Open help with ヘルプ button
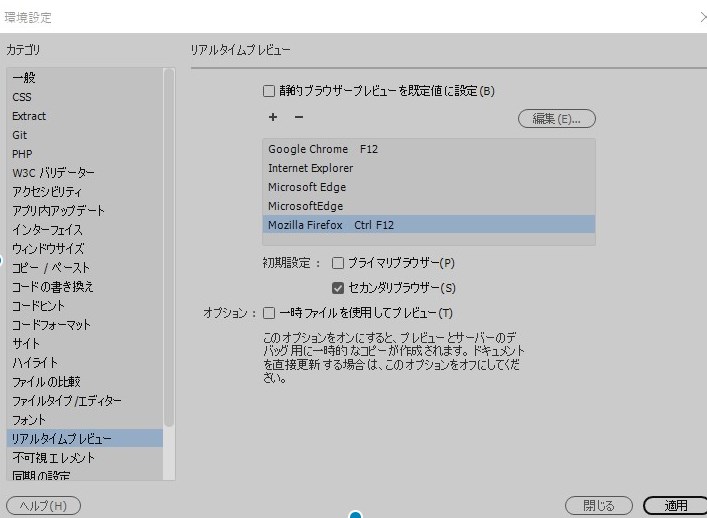This screenshot has width=707, height=518. 43,505
